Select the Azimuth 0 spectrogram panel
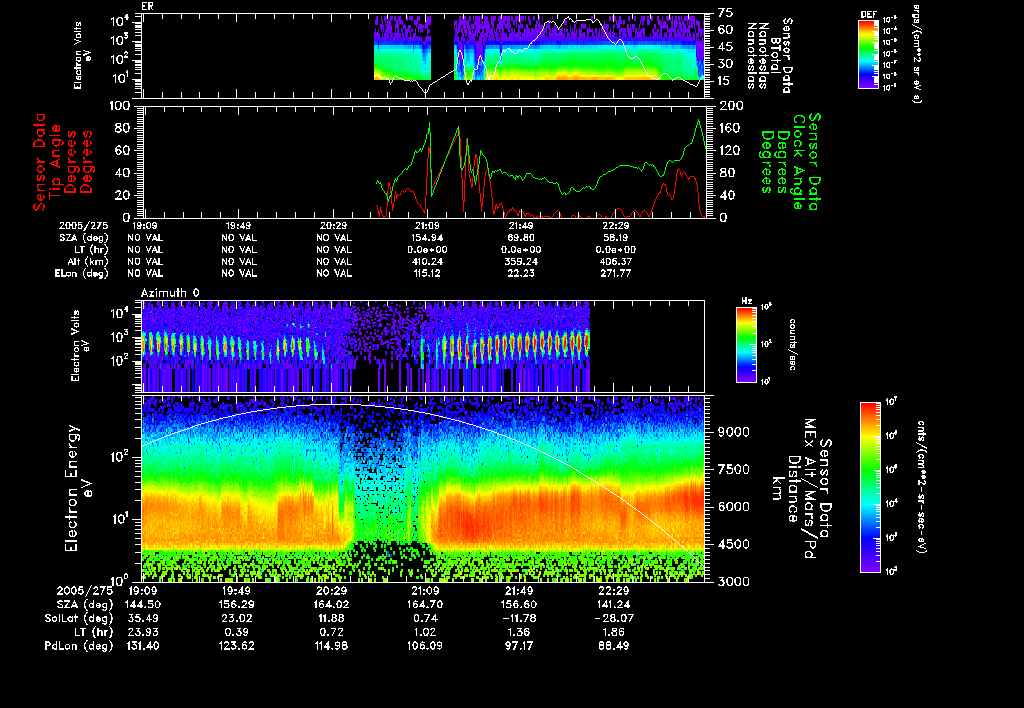This screenshot has width=1024, height=708. click(x=423, y=346)
